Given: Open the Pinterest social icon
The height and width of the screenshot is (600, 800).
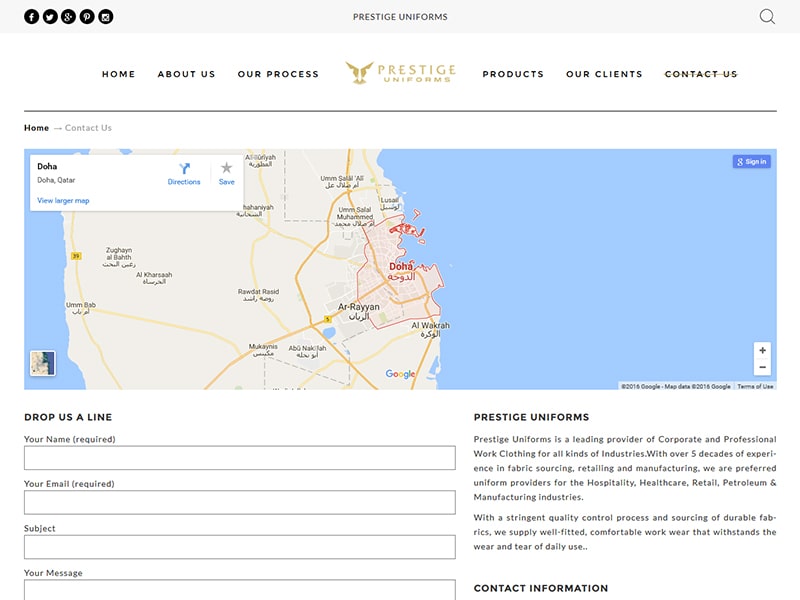Looking at the screenshot, I should [x=87, y=17].
